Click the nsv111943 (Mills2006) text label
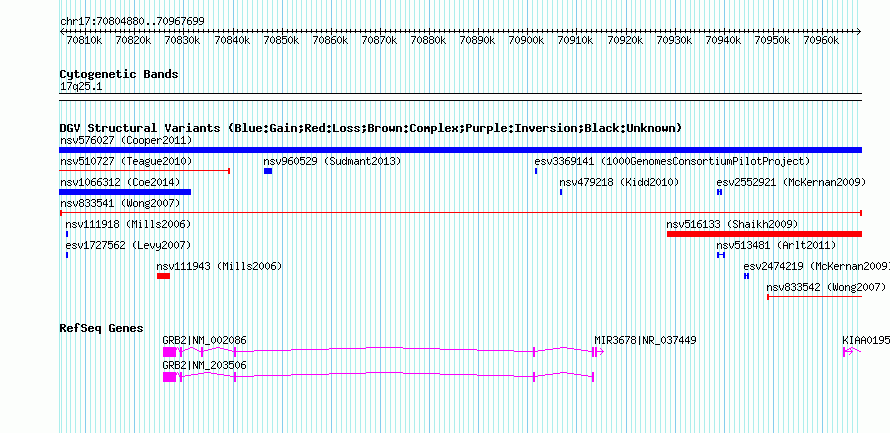The height and width of the screenshot is (433, 890). pos(219,266)
